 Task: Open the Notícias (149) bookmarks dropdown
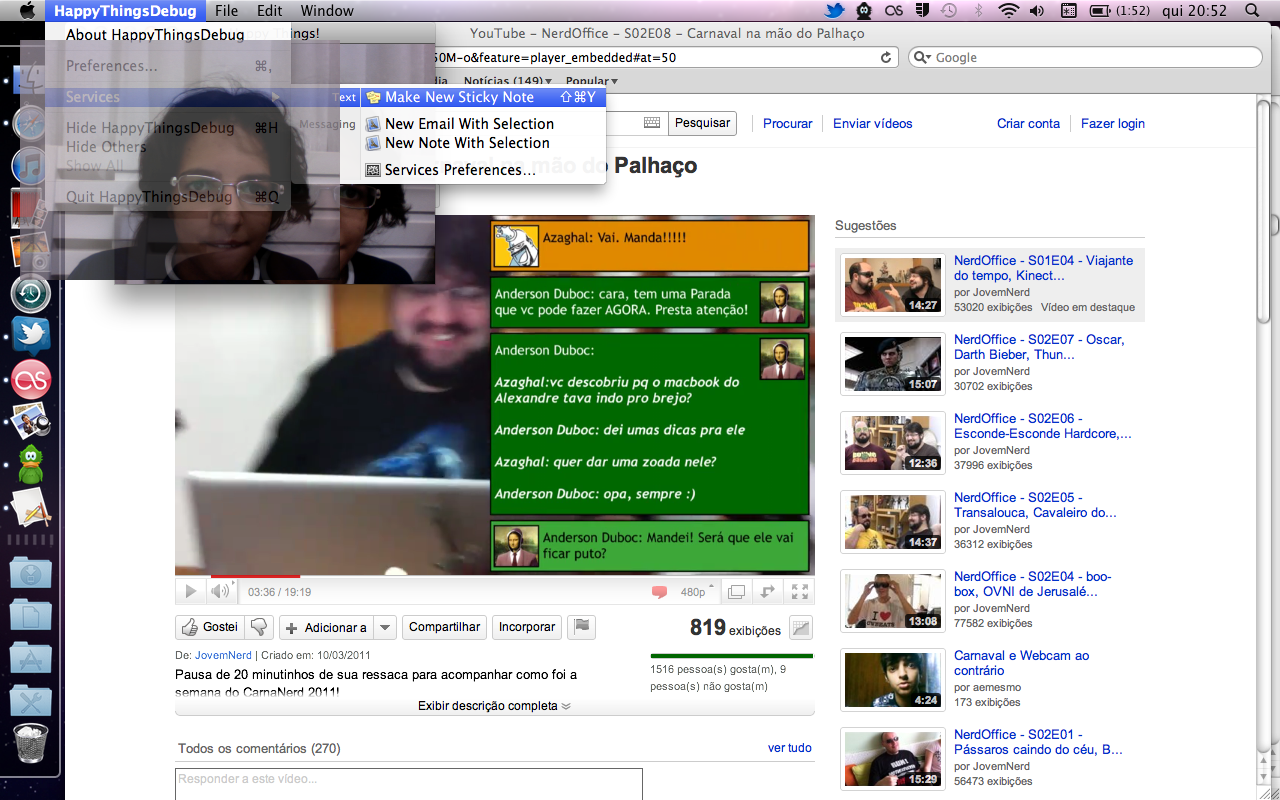click(510, 82)
